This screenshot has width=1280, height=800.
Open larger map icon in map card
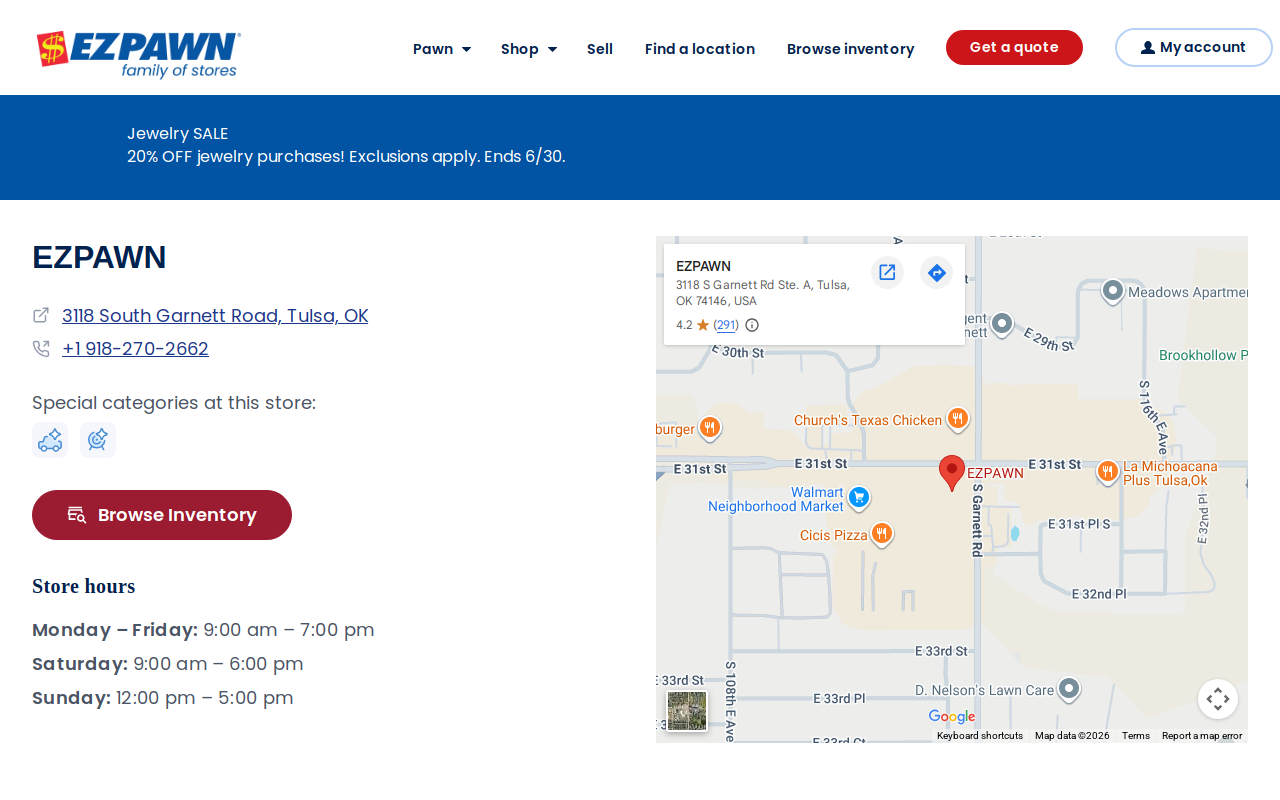[x=887, y=272]
